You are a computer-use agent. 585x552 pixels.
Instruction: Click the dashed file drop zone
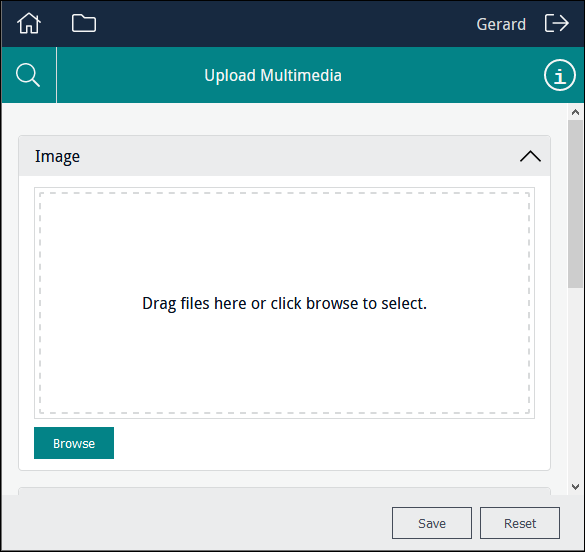pyautogui.click(x=284, y=303)
